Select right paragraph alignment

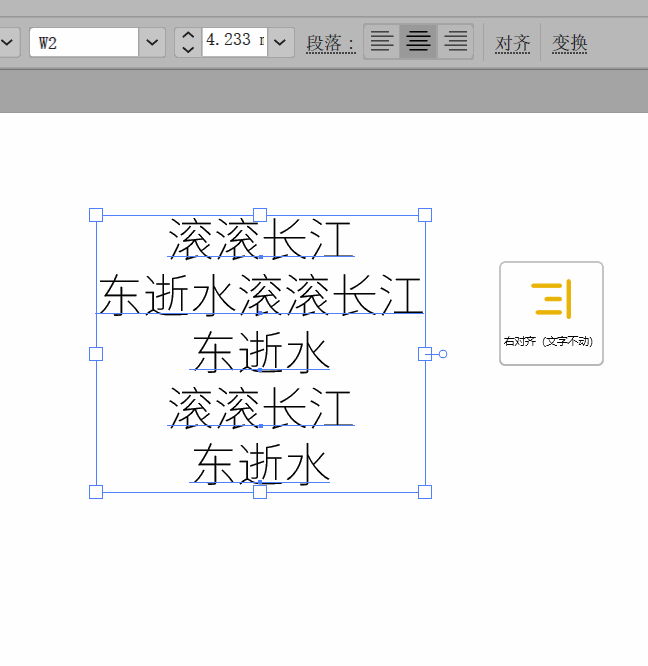coord(455,42)
